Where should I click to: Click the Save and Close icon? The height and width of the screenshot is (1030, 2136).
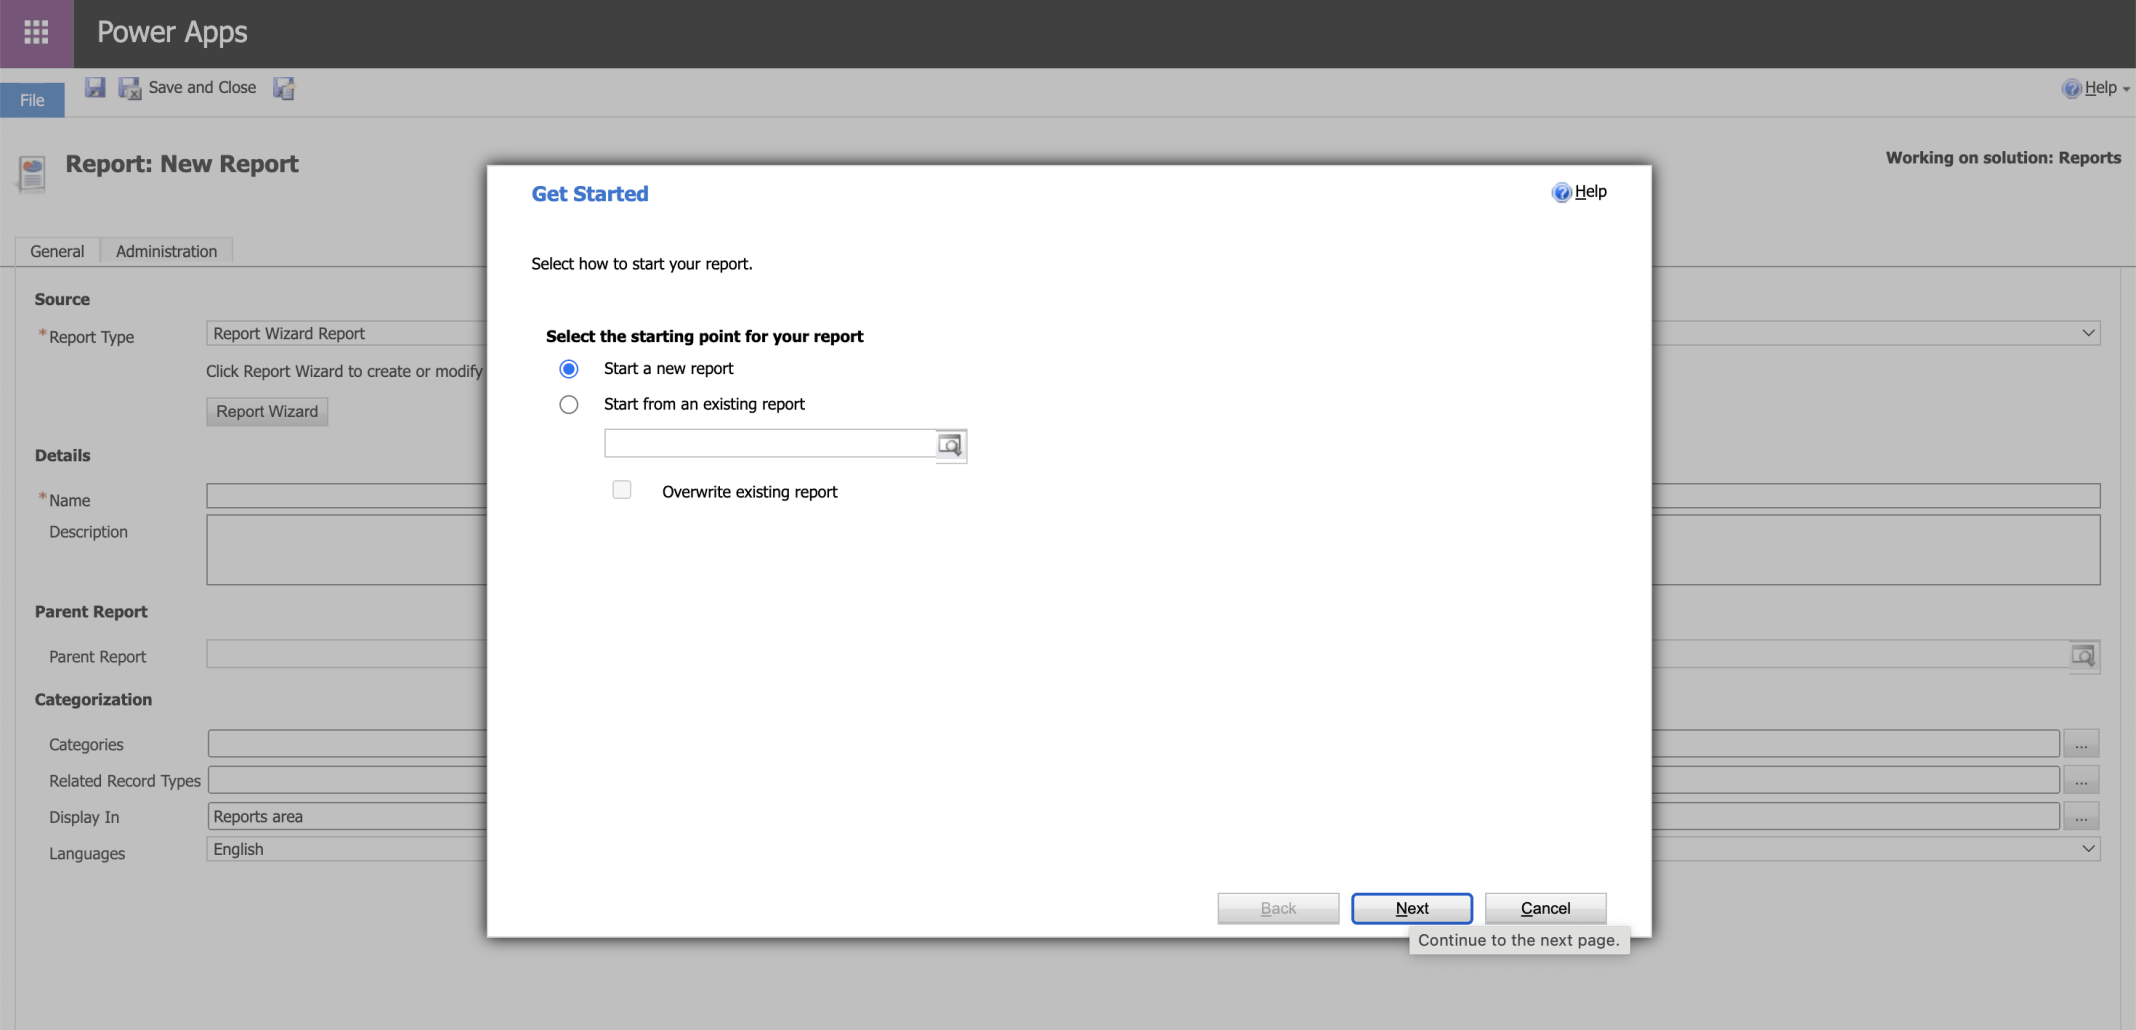(130, 88)
